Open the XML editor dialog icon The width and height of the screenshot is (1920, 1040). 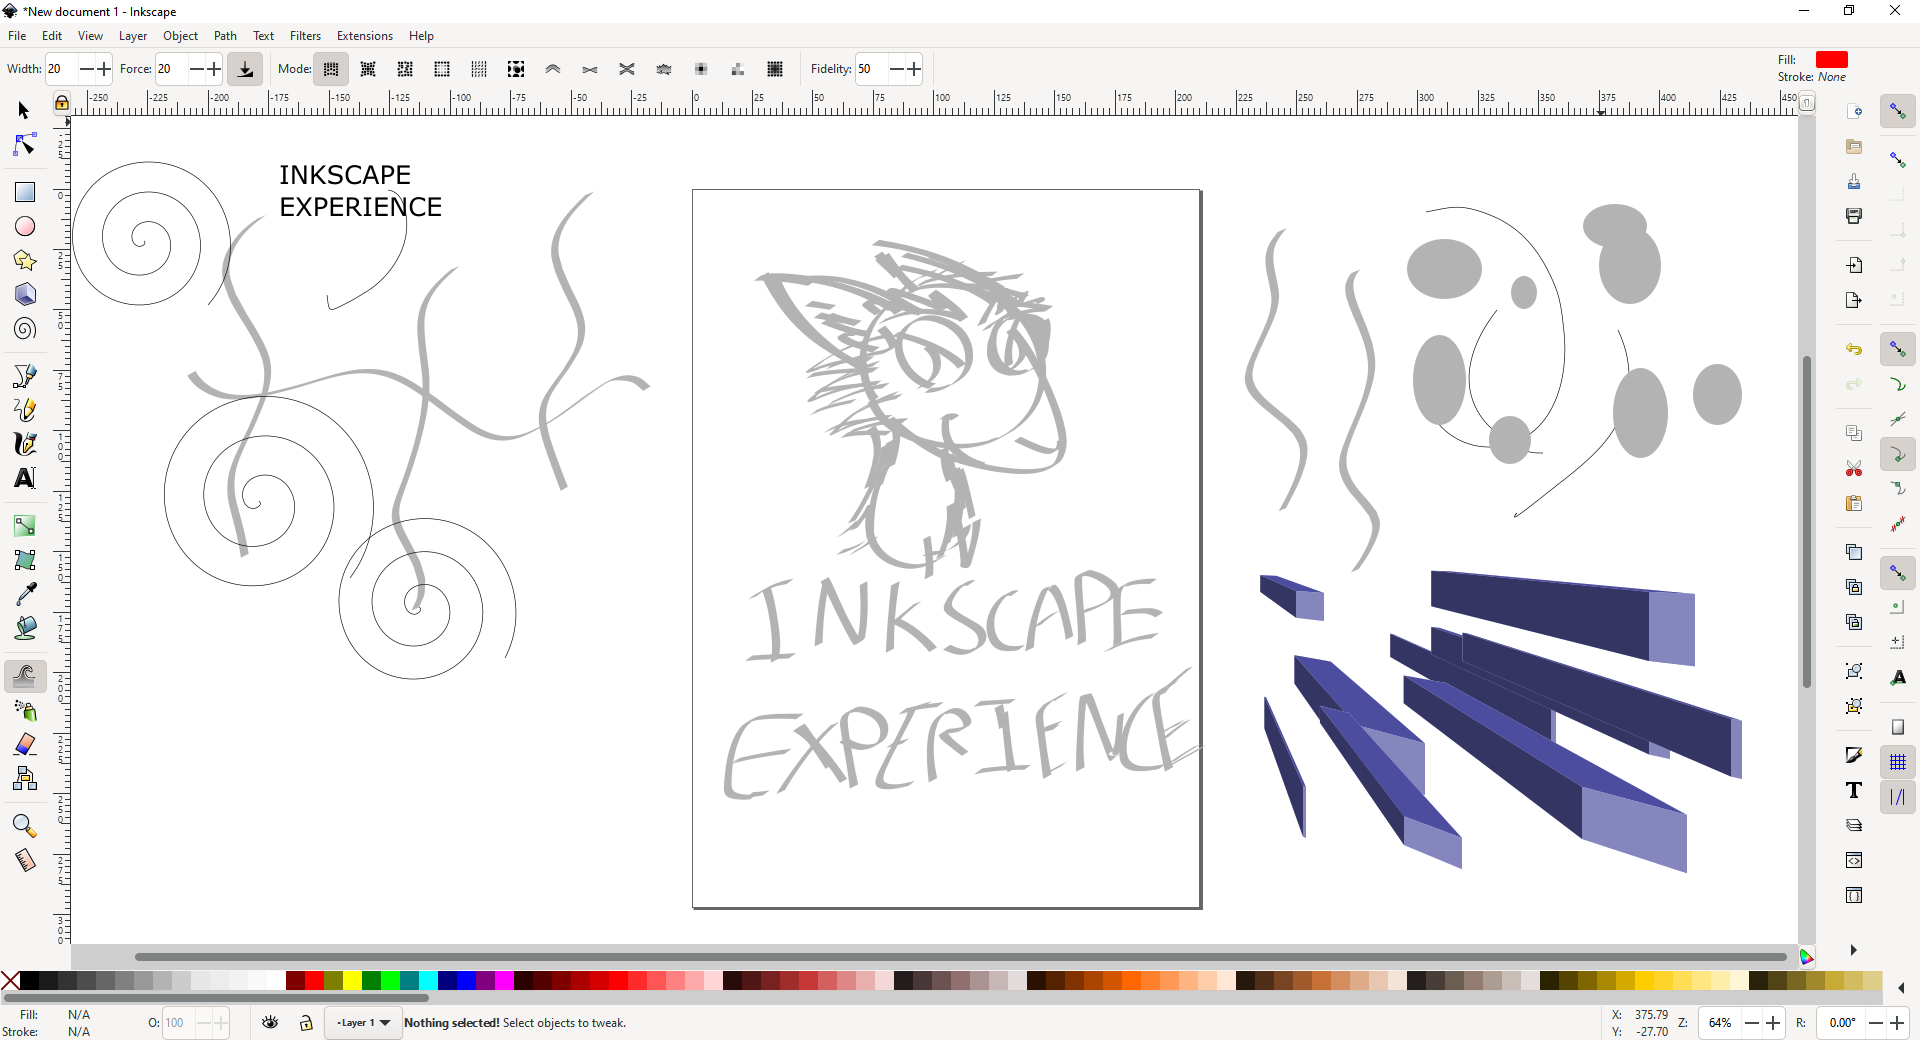click(x=1854, y=860)
